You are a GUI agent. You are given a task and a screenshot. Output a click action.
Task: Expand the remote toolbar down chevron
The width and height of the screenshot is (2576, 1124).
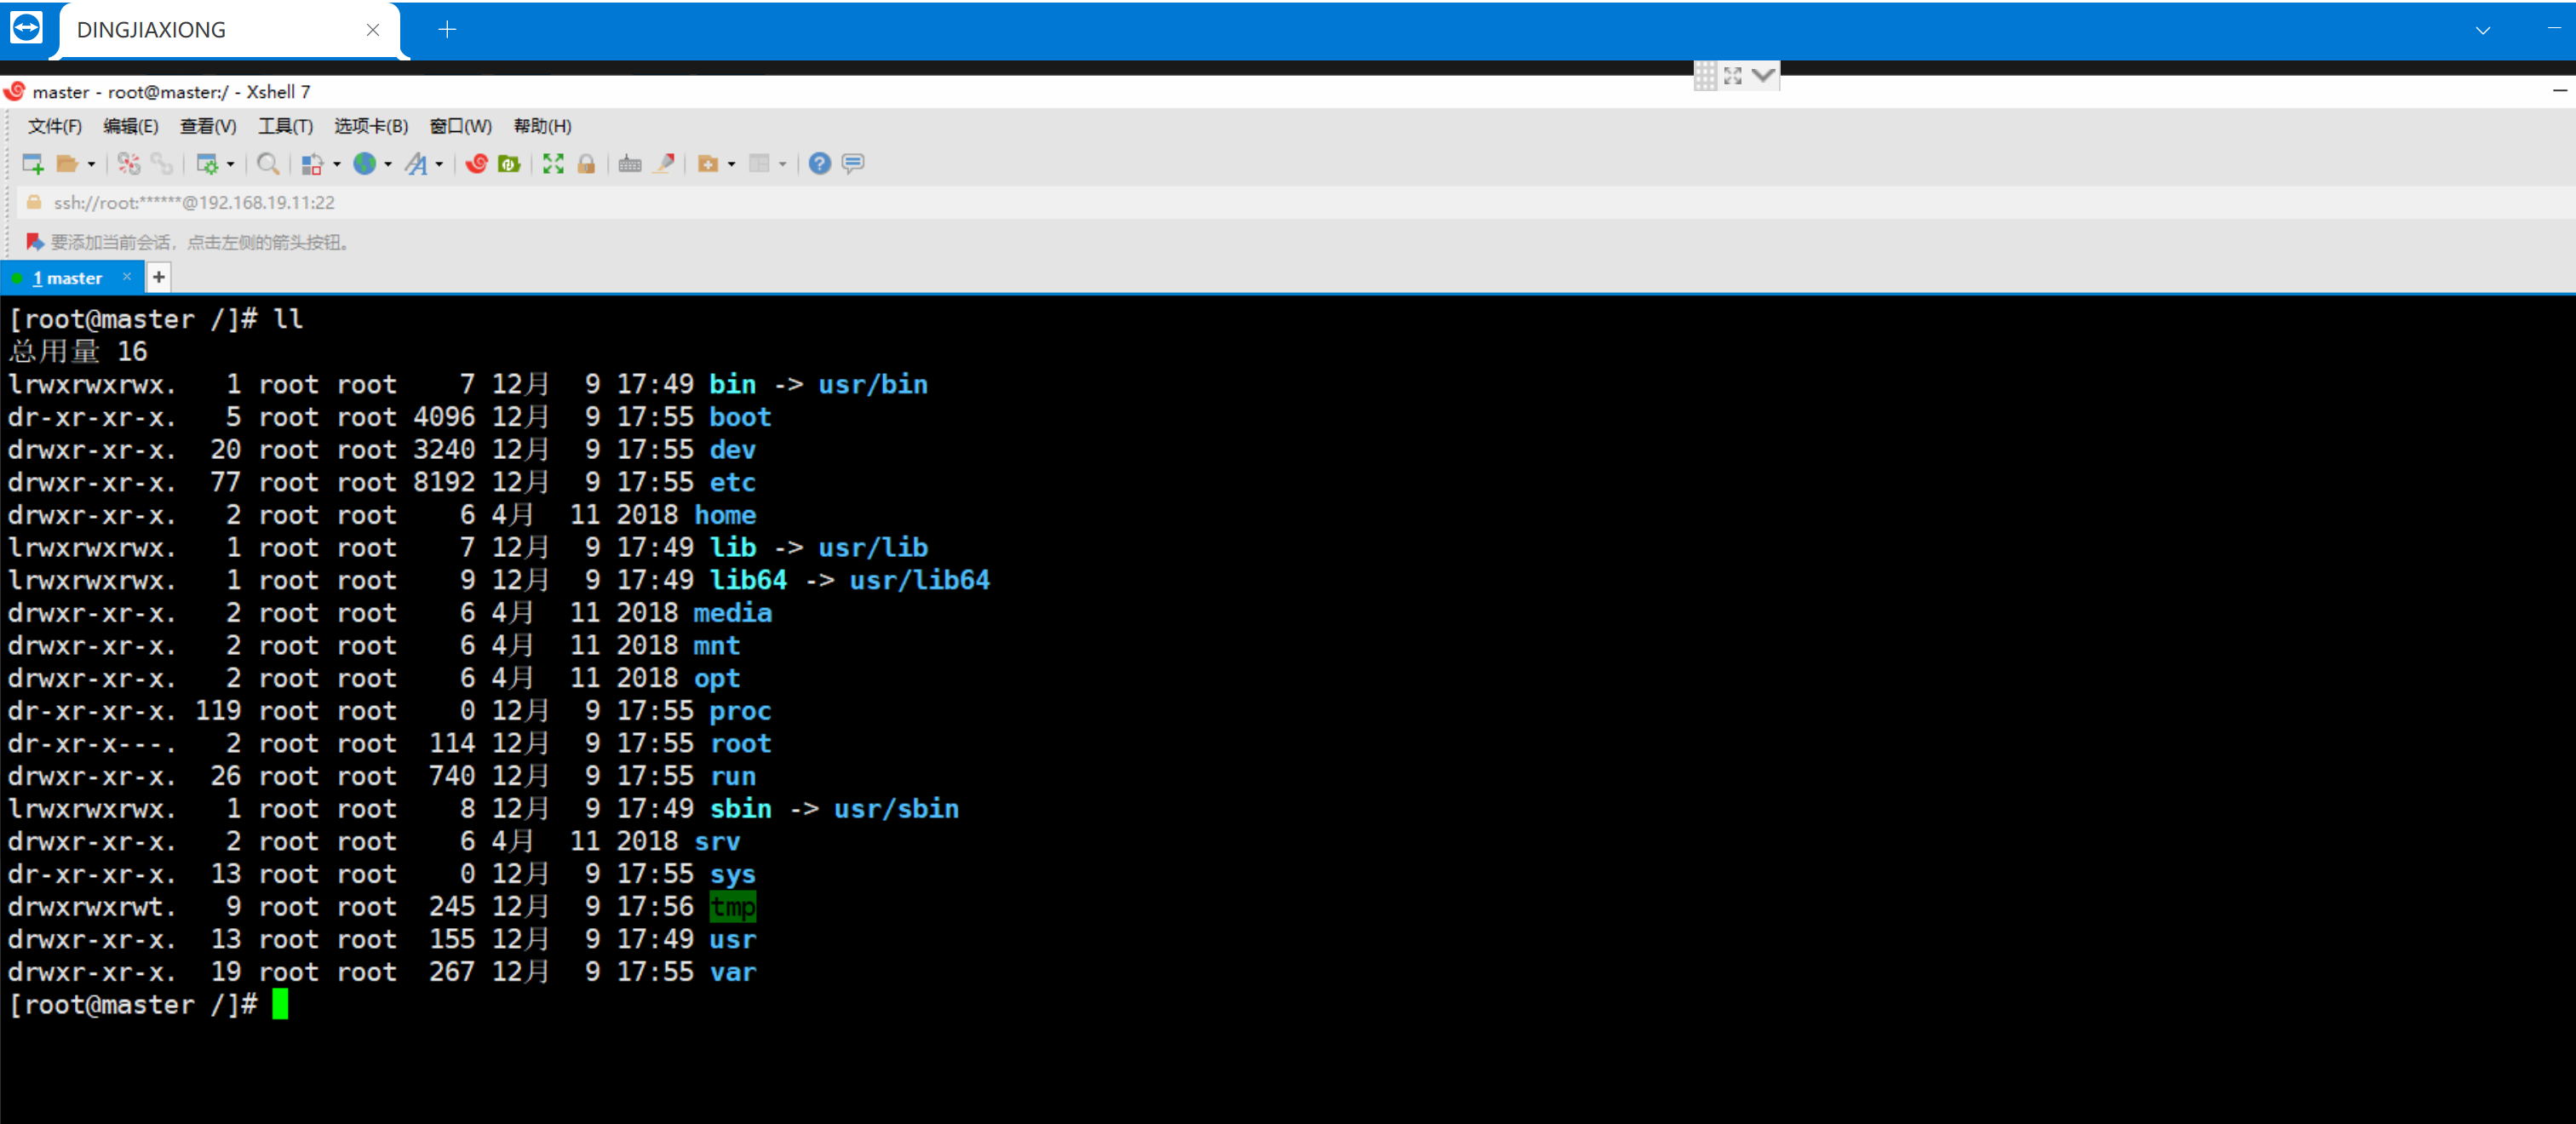point(1764,75)
